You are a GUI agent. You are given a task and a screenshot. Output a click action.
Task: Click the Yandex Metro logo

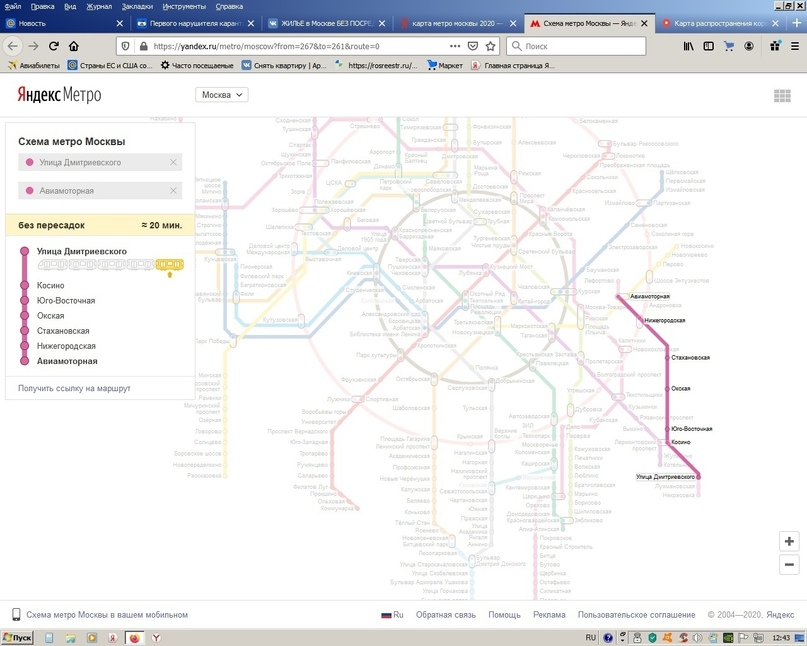(59, 95)
